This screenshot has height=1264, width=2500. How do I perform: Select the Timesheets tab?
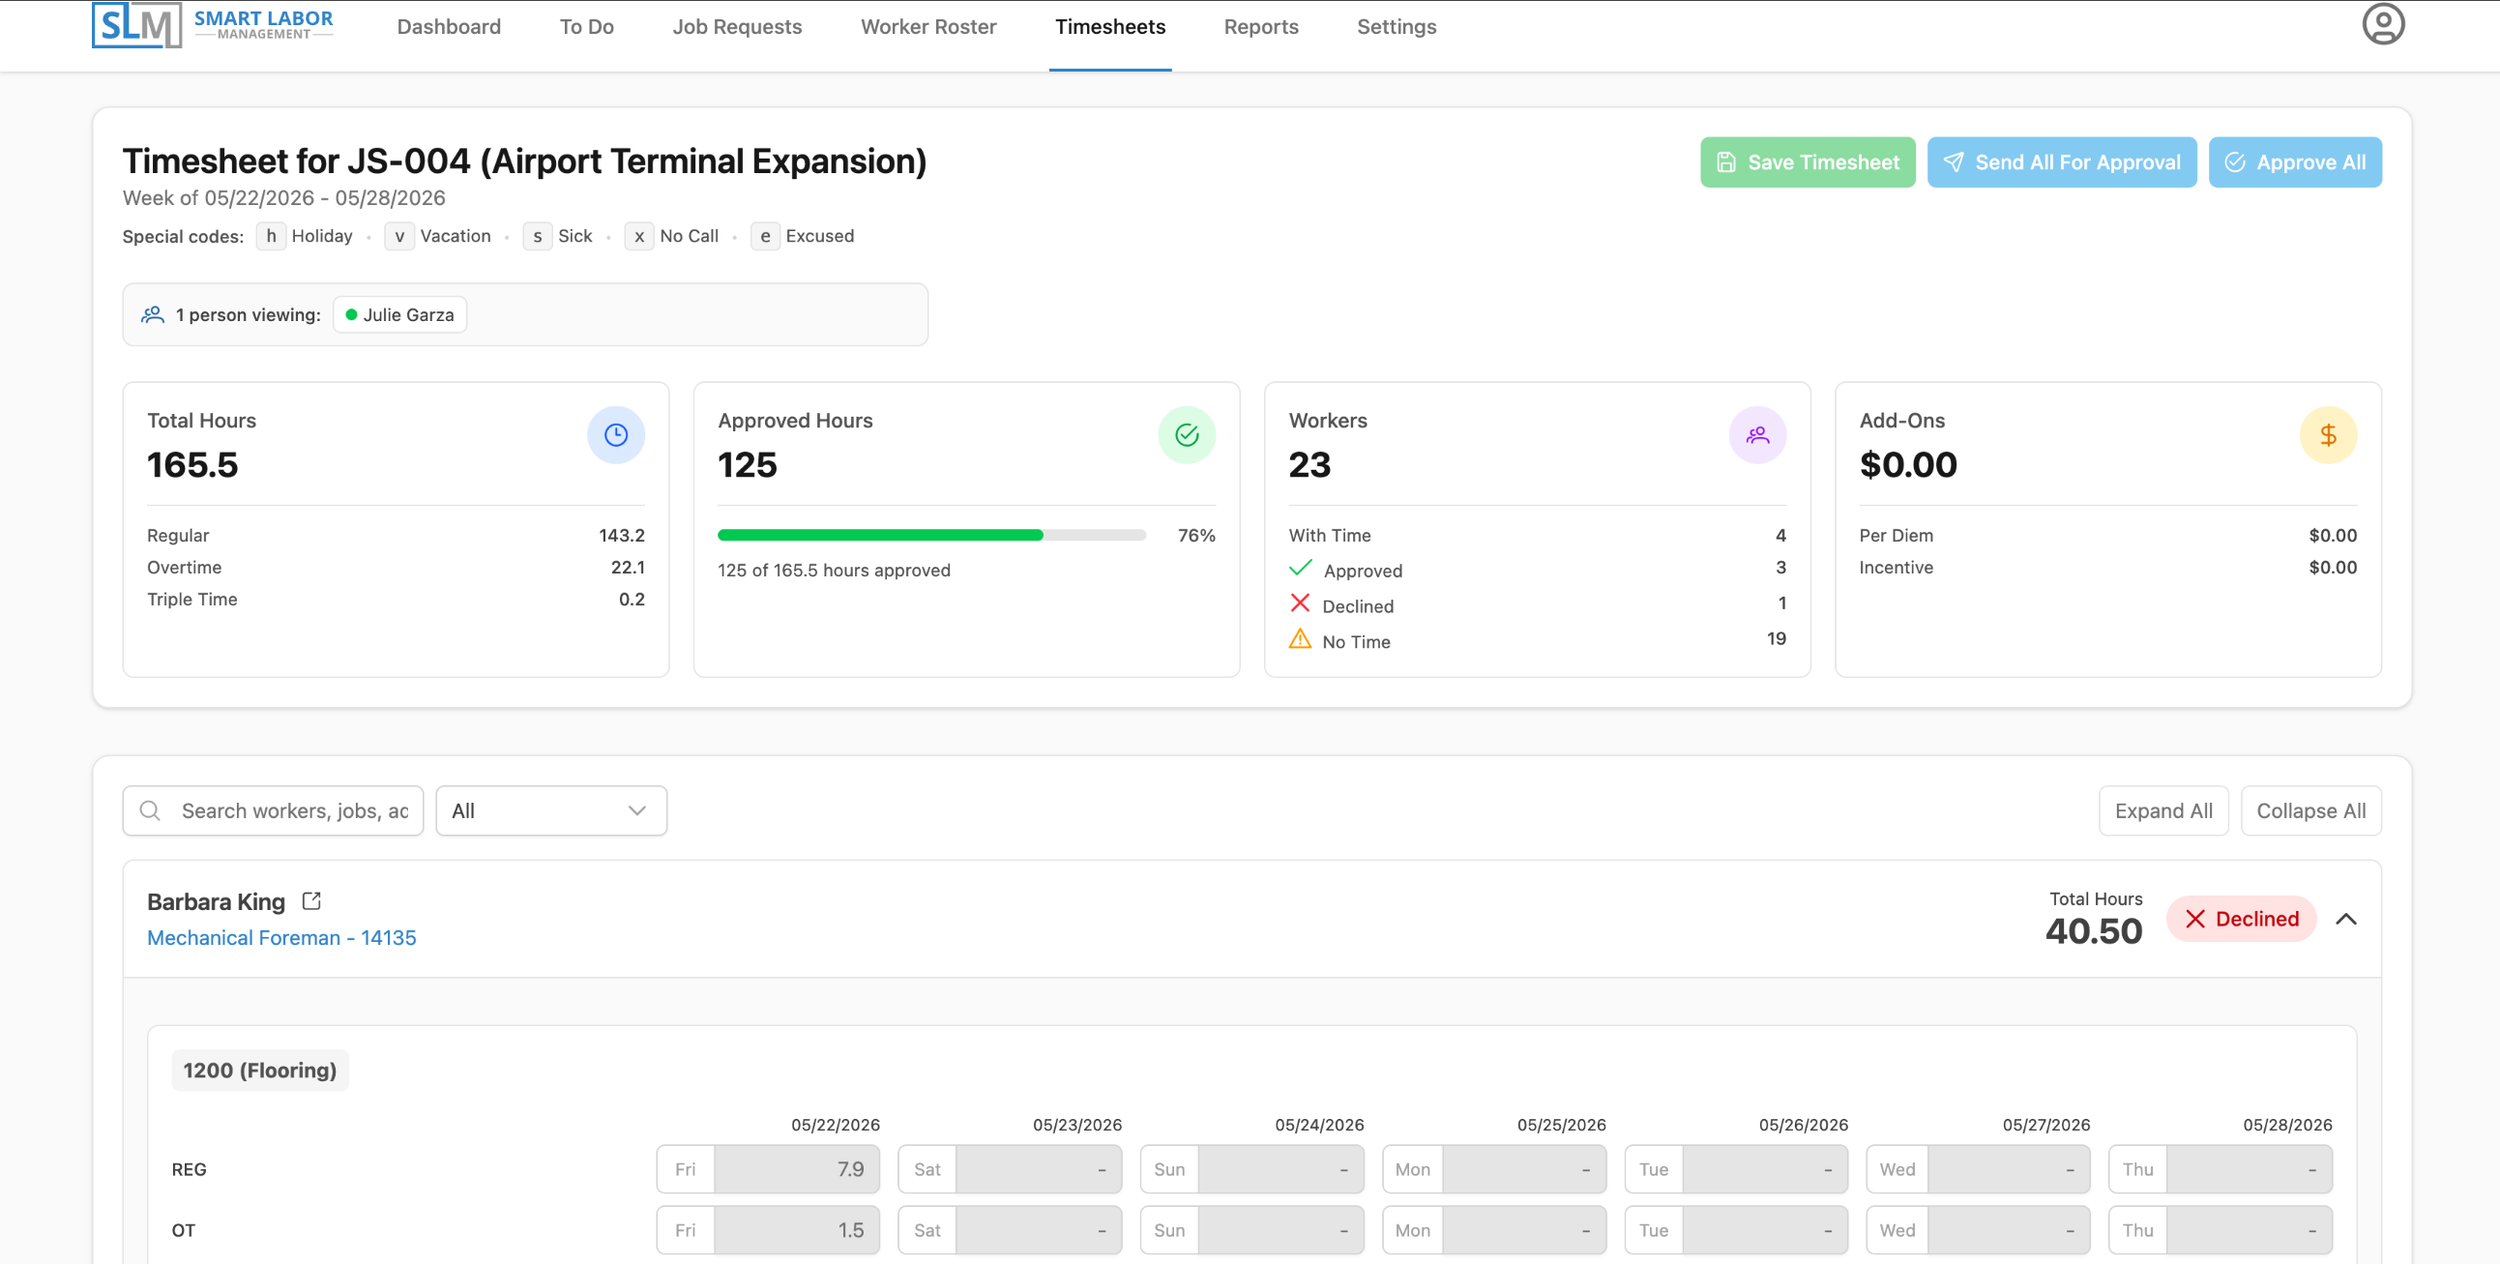1110,27
